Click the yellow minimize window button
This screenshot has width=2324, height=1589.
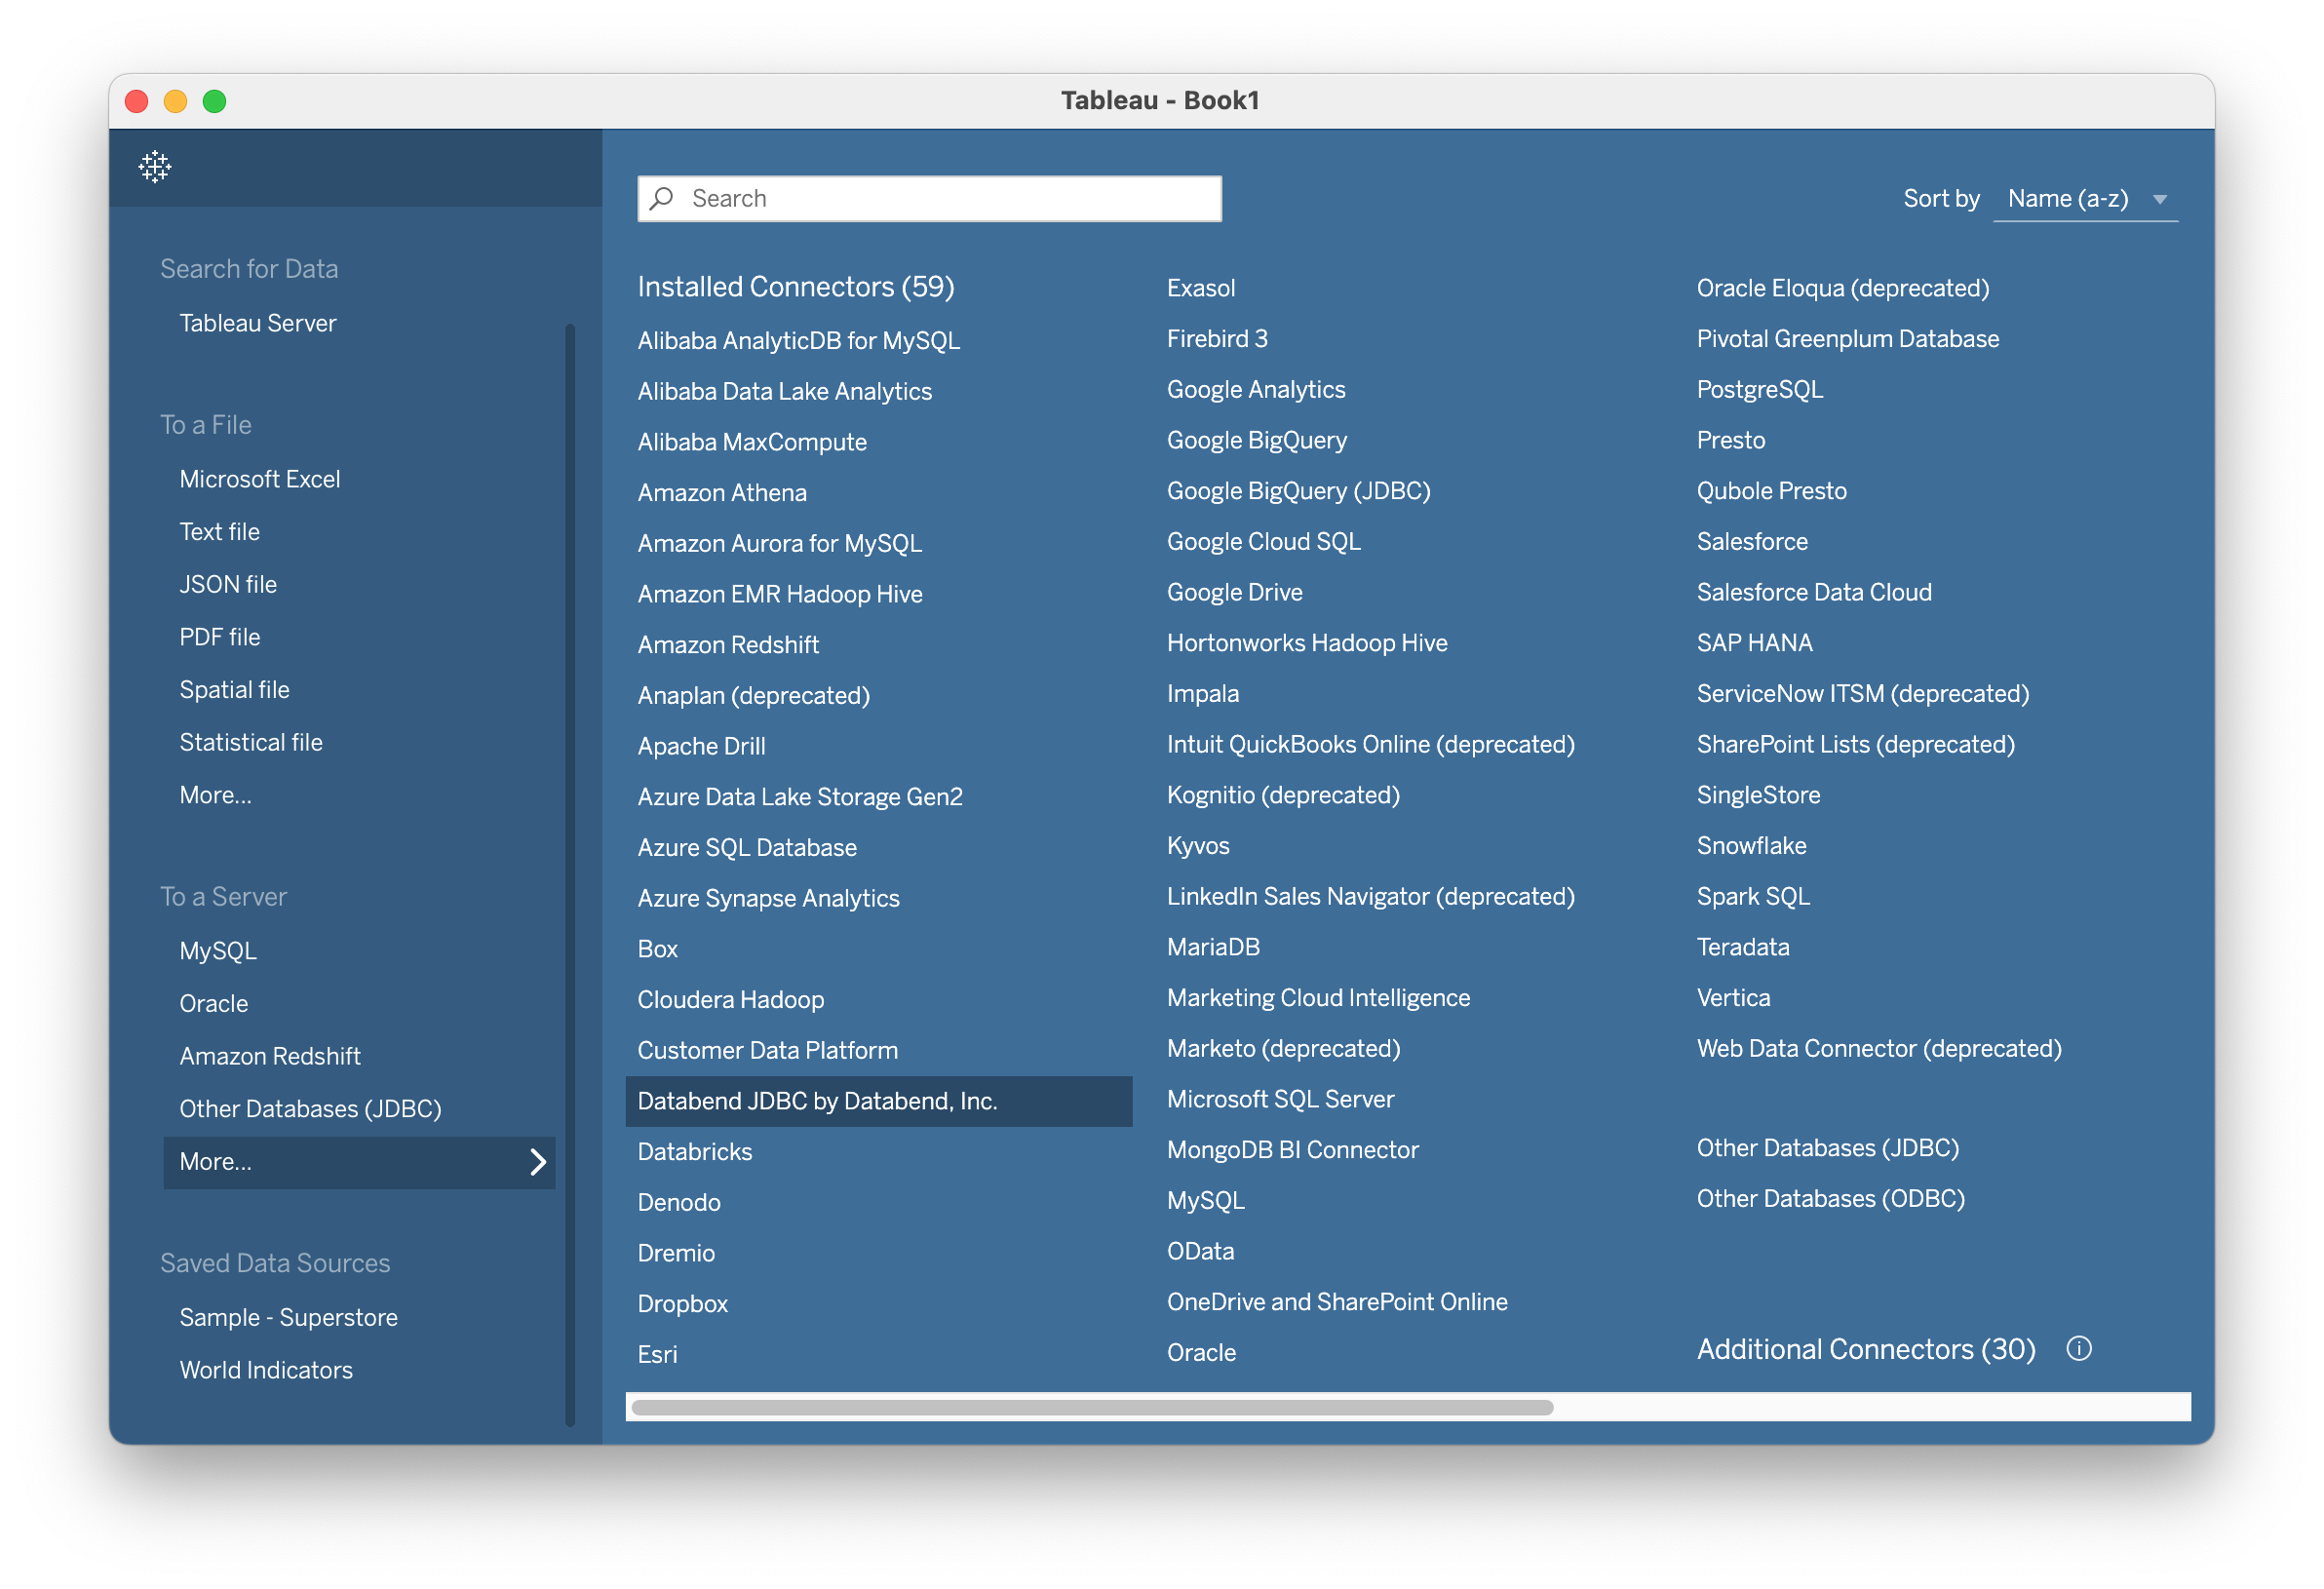point(175,101)
